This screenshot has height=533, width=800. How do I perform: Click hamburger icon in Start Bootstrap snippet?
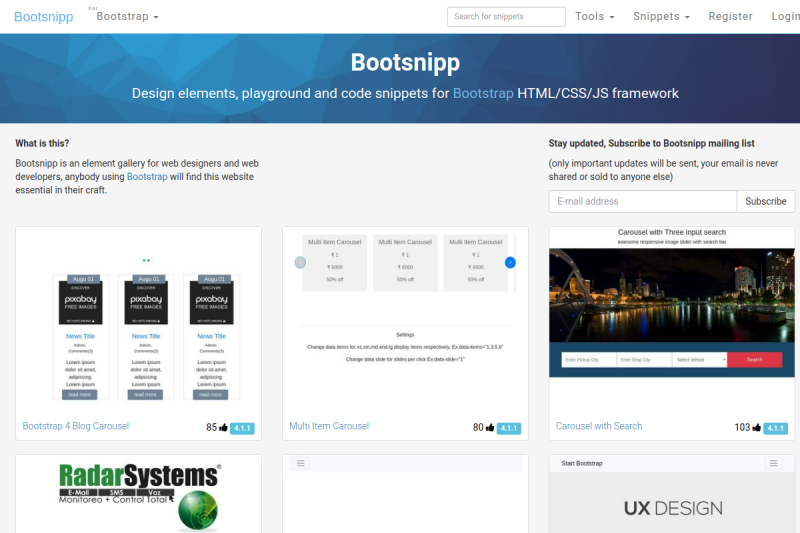pyautogui.click(x=773, y=463)
